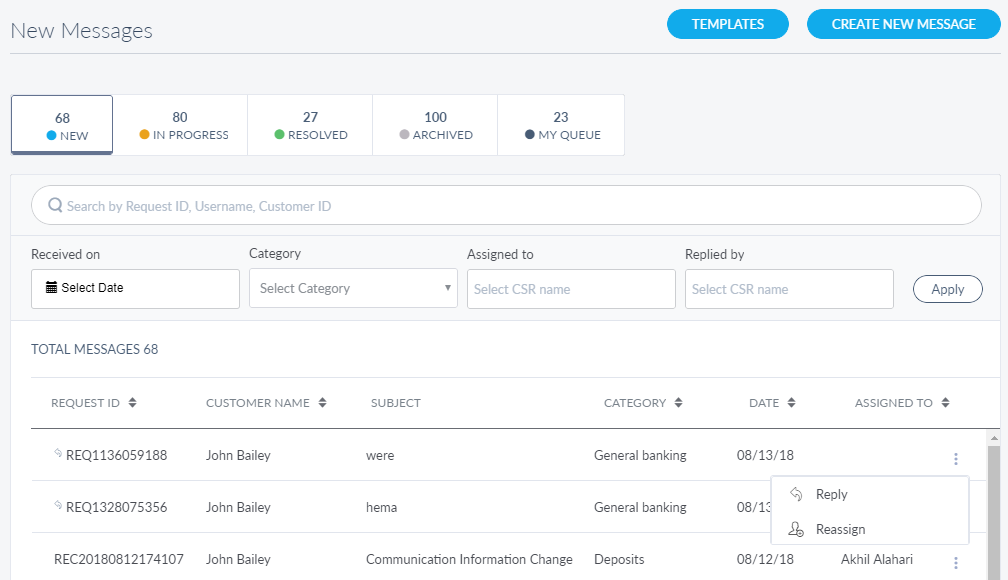Screen dimensions: 1008x580
Task: Click the search magnifier icon
Action: point(55,205)
